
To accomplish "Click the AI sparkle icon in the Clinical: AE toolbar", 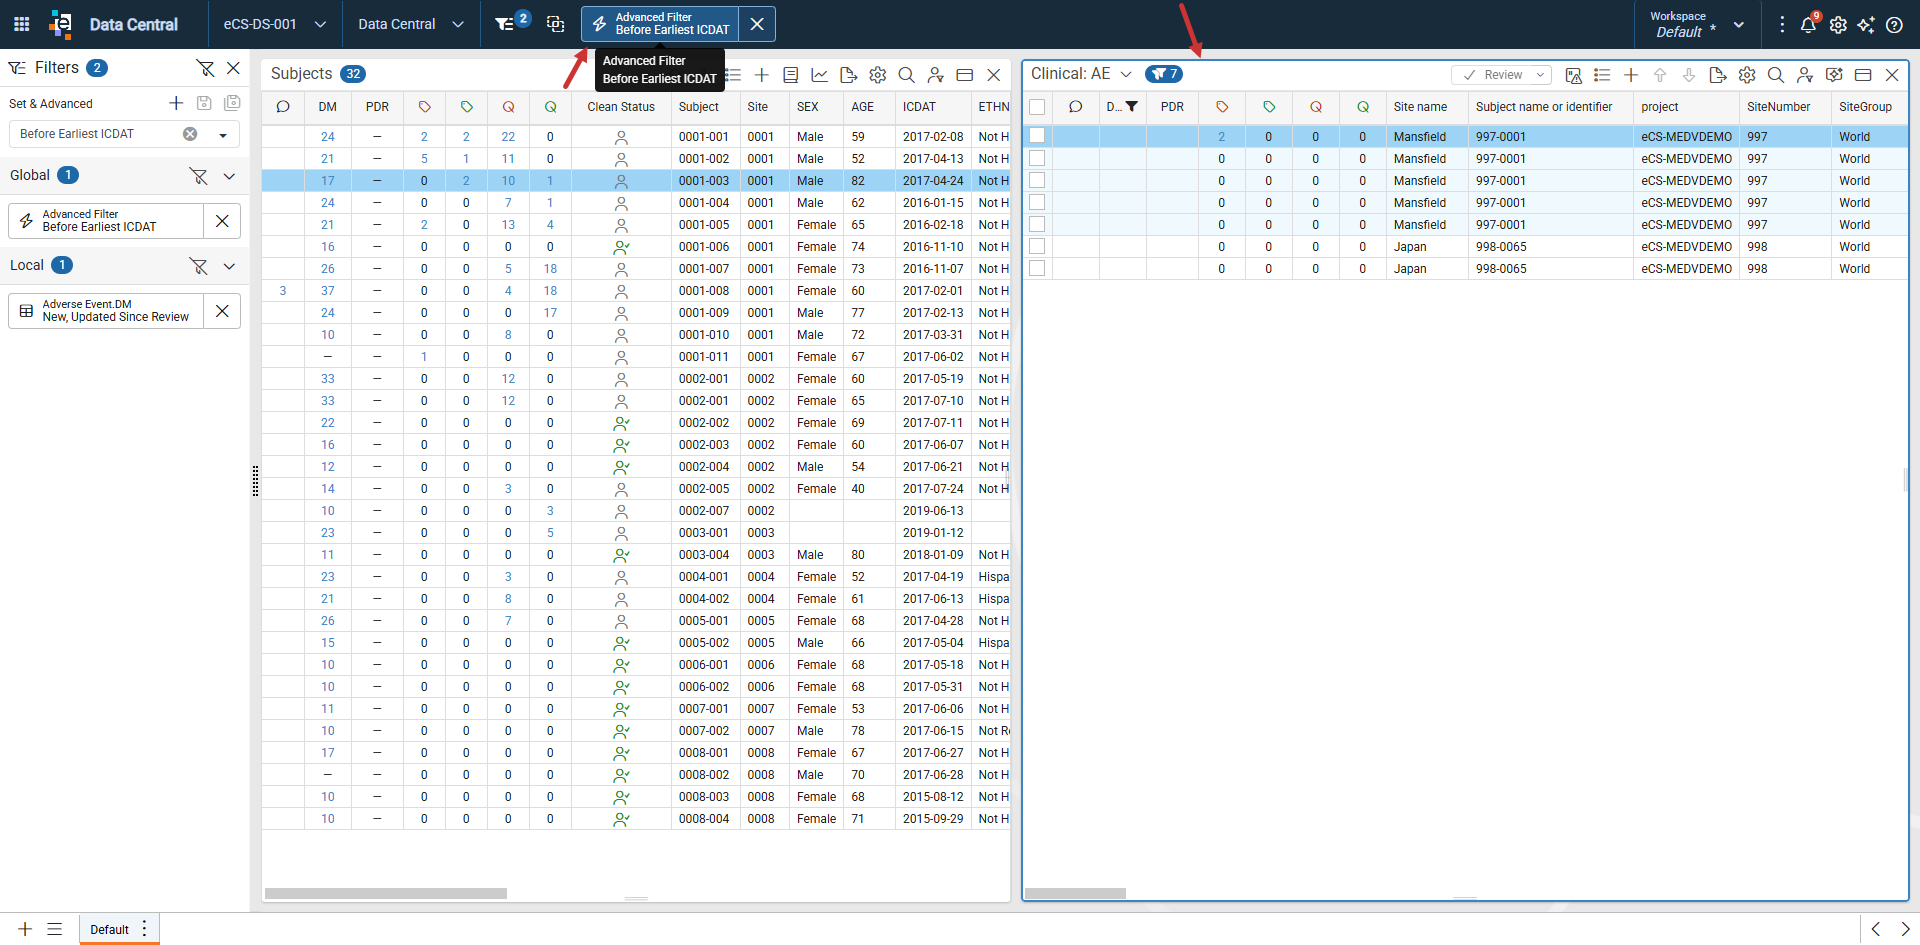I will 1834,75.
